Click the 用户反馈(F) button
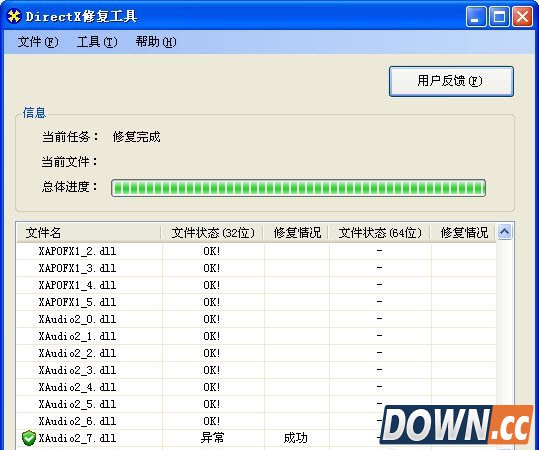The image size is (539, 450). [x=451, y=81]
